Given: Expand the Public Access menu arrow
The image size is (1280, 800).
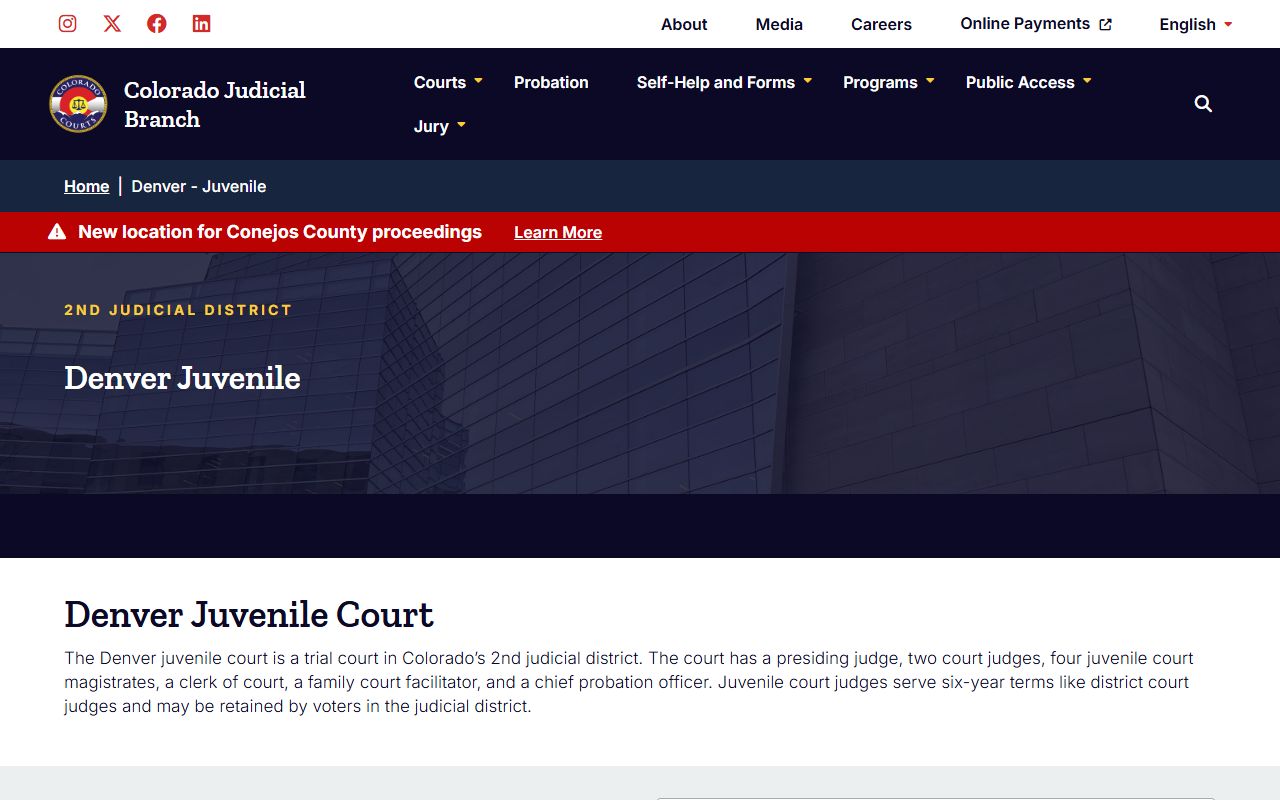Looking at the screenshot, I should [x=1087, y=80].
